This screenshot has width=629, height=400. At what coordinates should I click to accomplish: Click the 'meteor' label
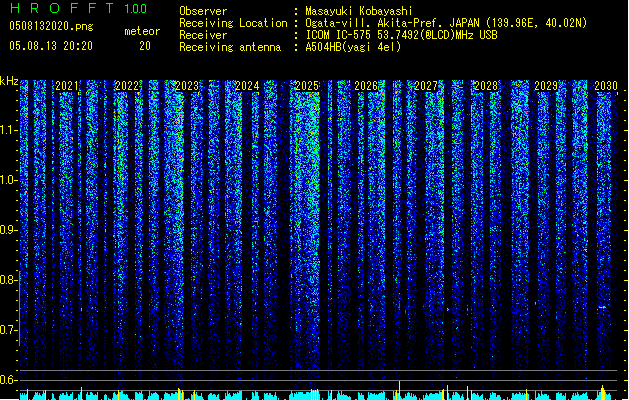click(x=142, y=31)
